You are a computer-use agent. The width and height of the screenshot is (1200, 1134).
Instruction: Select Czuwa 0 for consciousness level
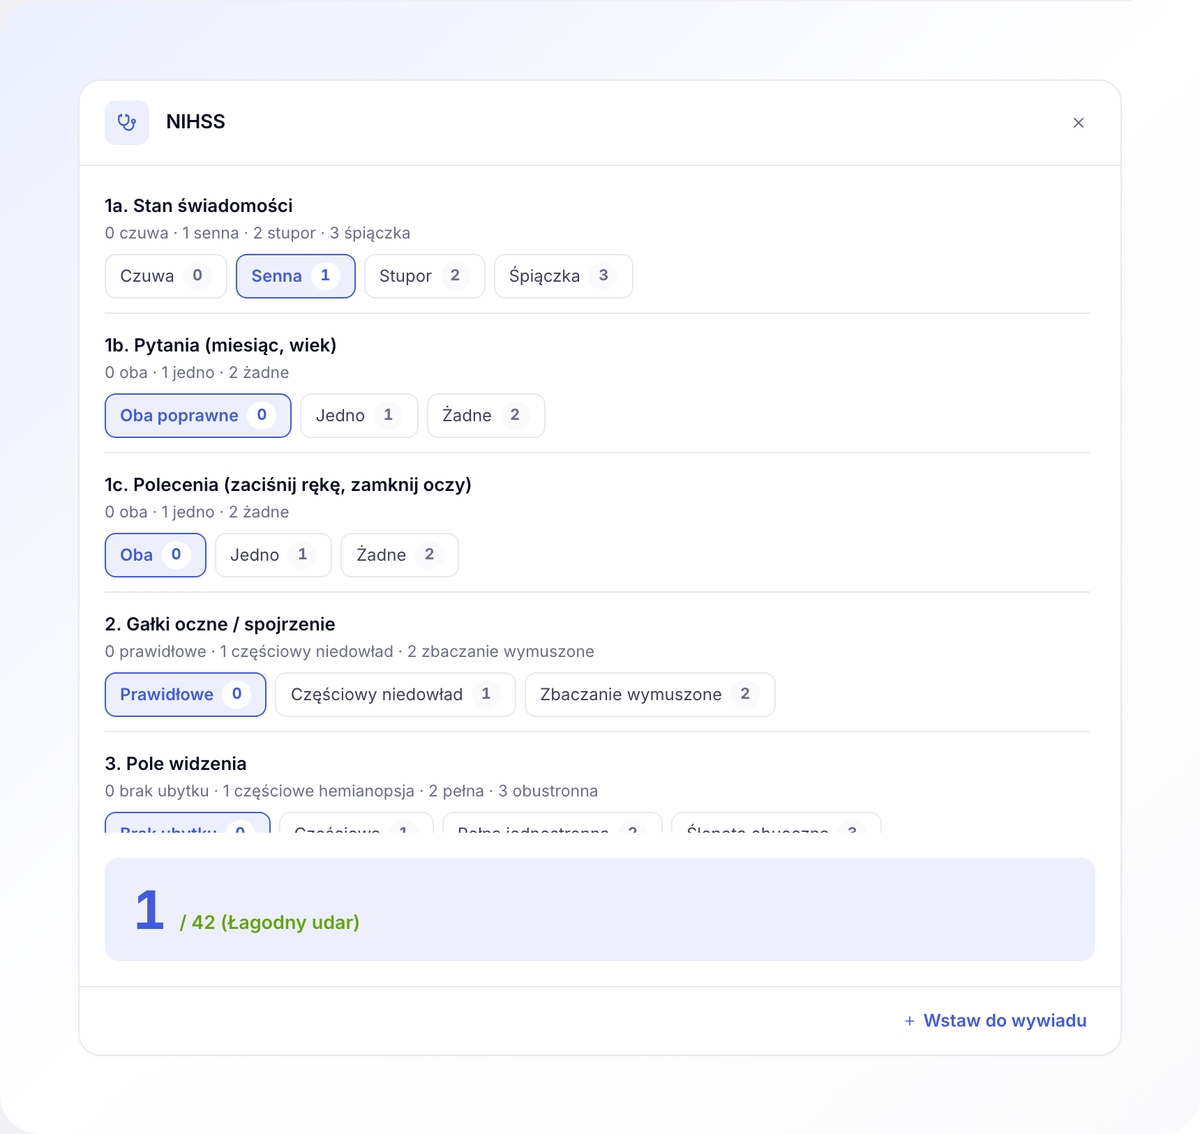[166, 276]
